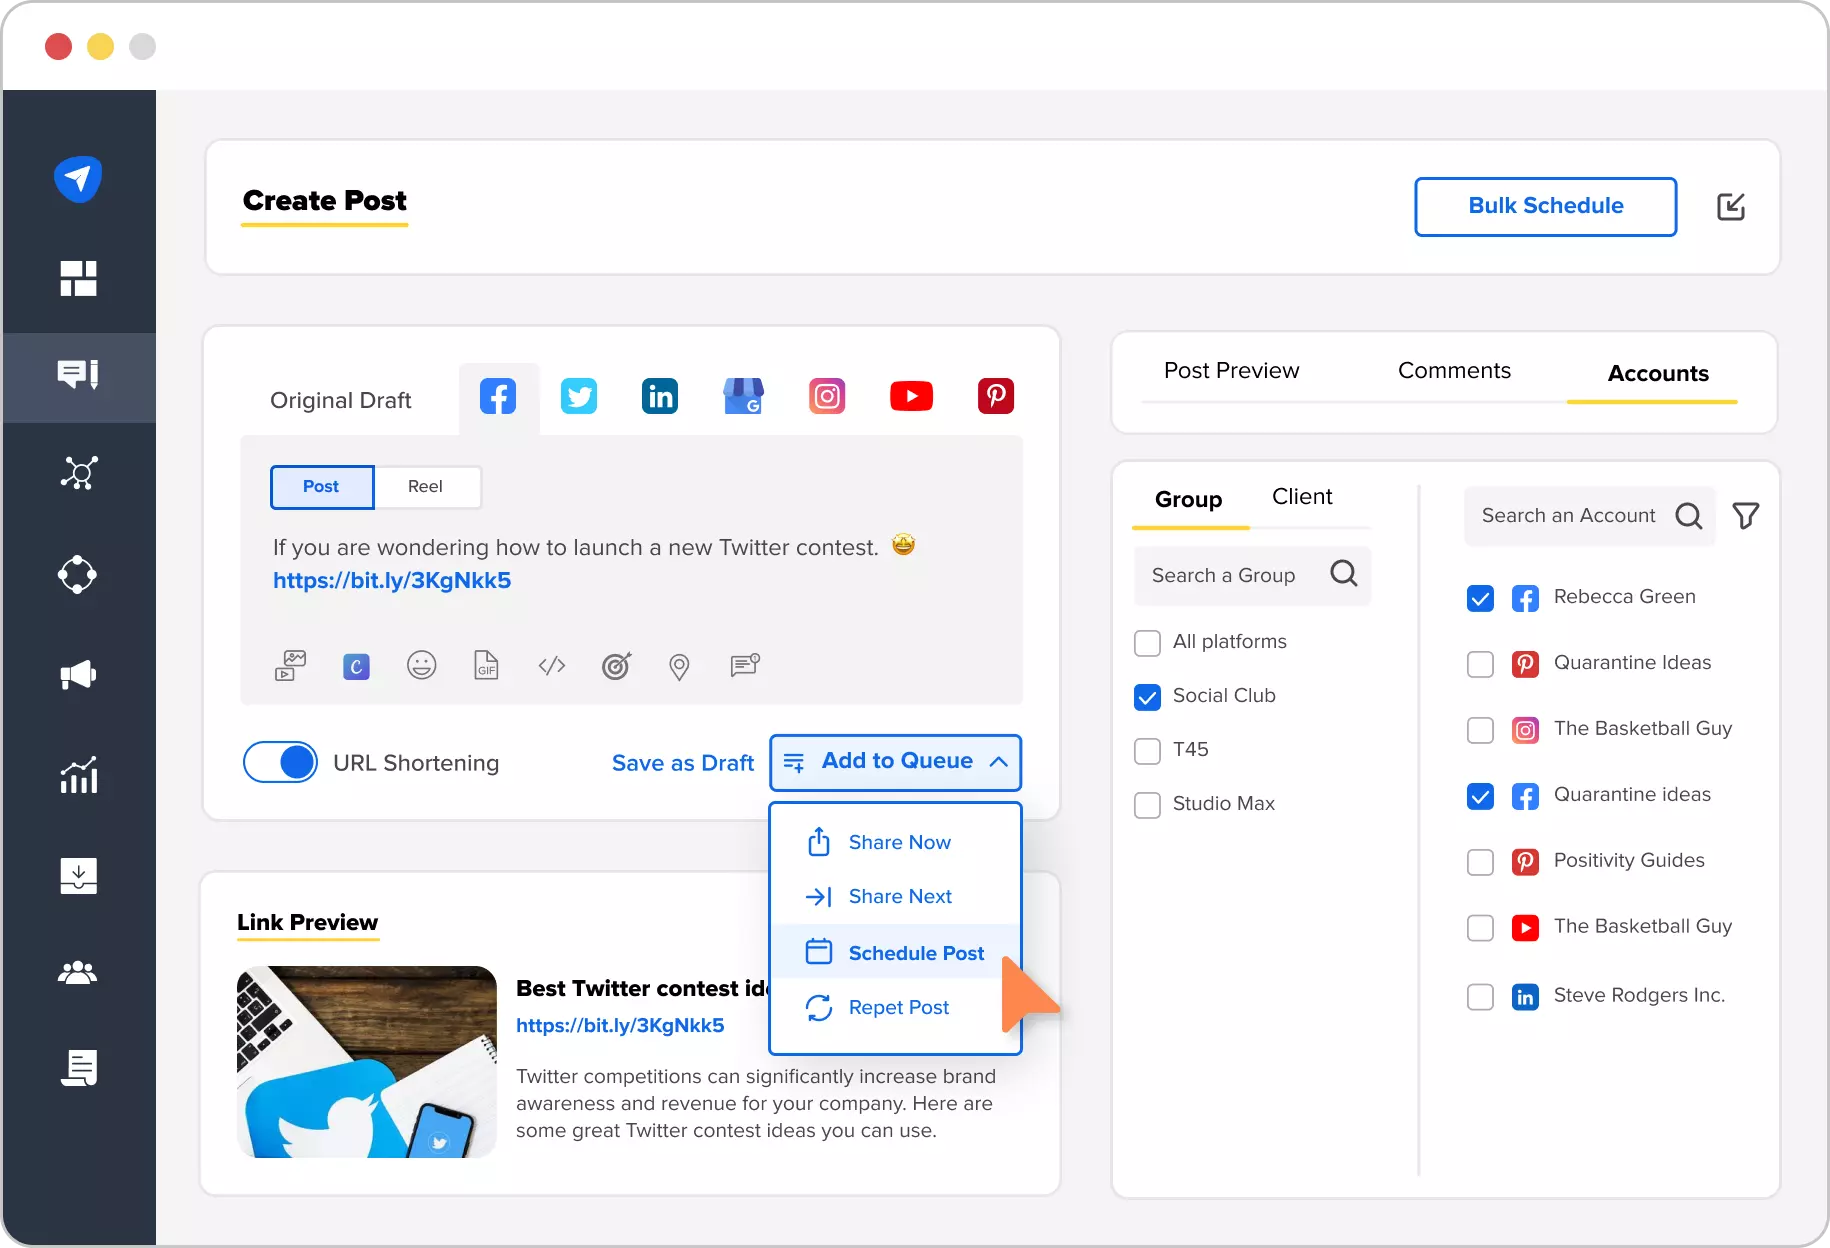
Task: Choose Share Next from the queue menu
Action: 895,896
